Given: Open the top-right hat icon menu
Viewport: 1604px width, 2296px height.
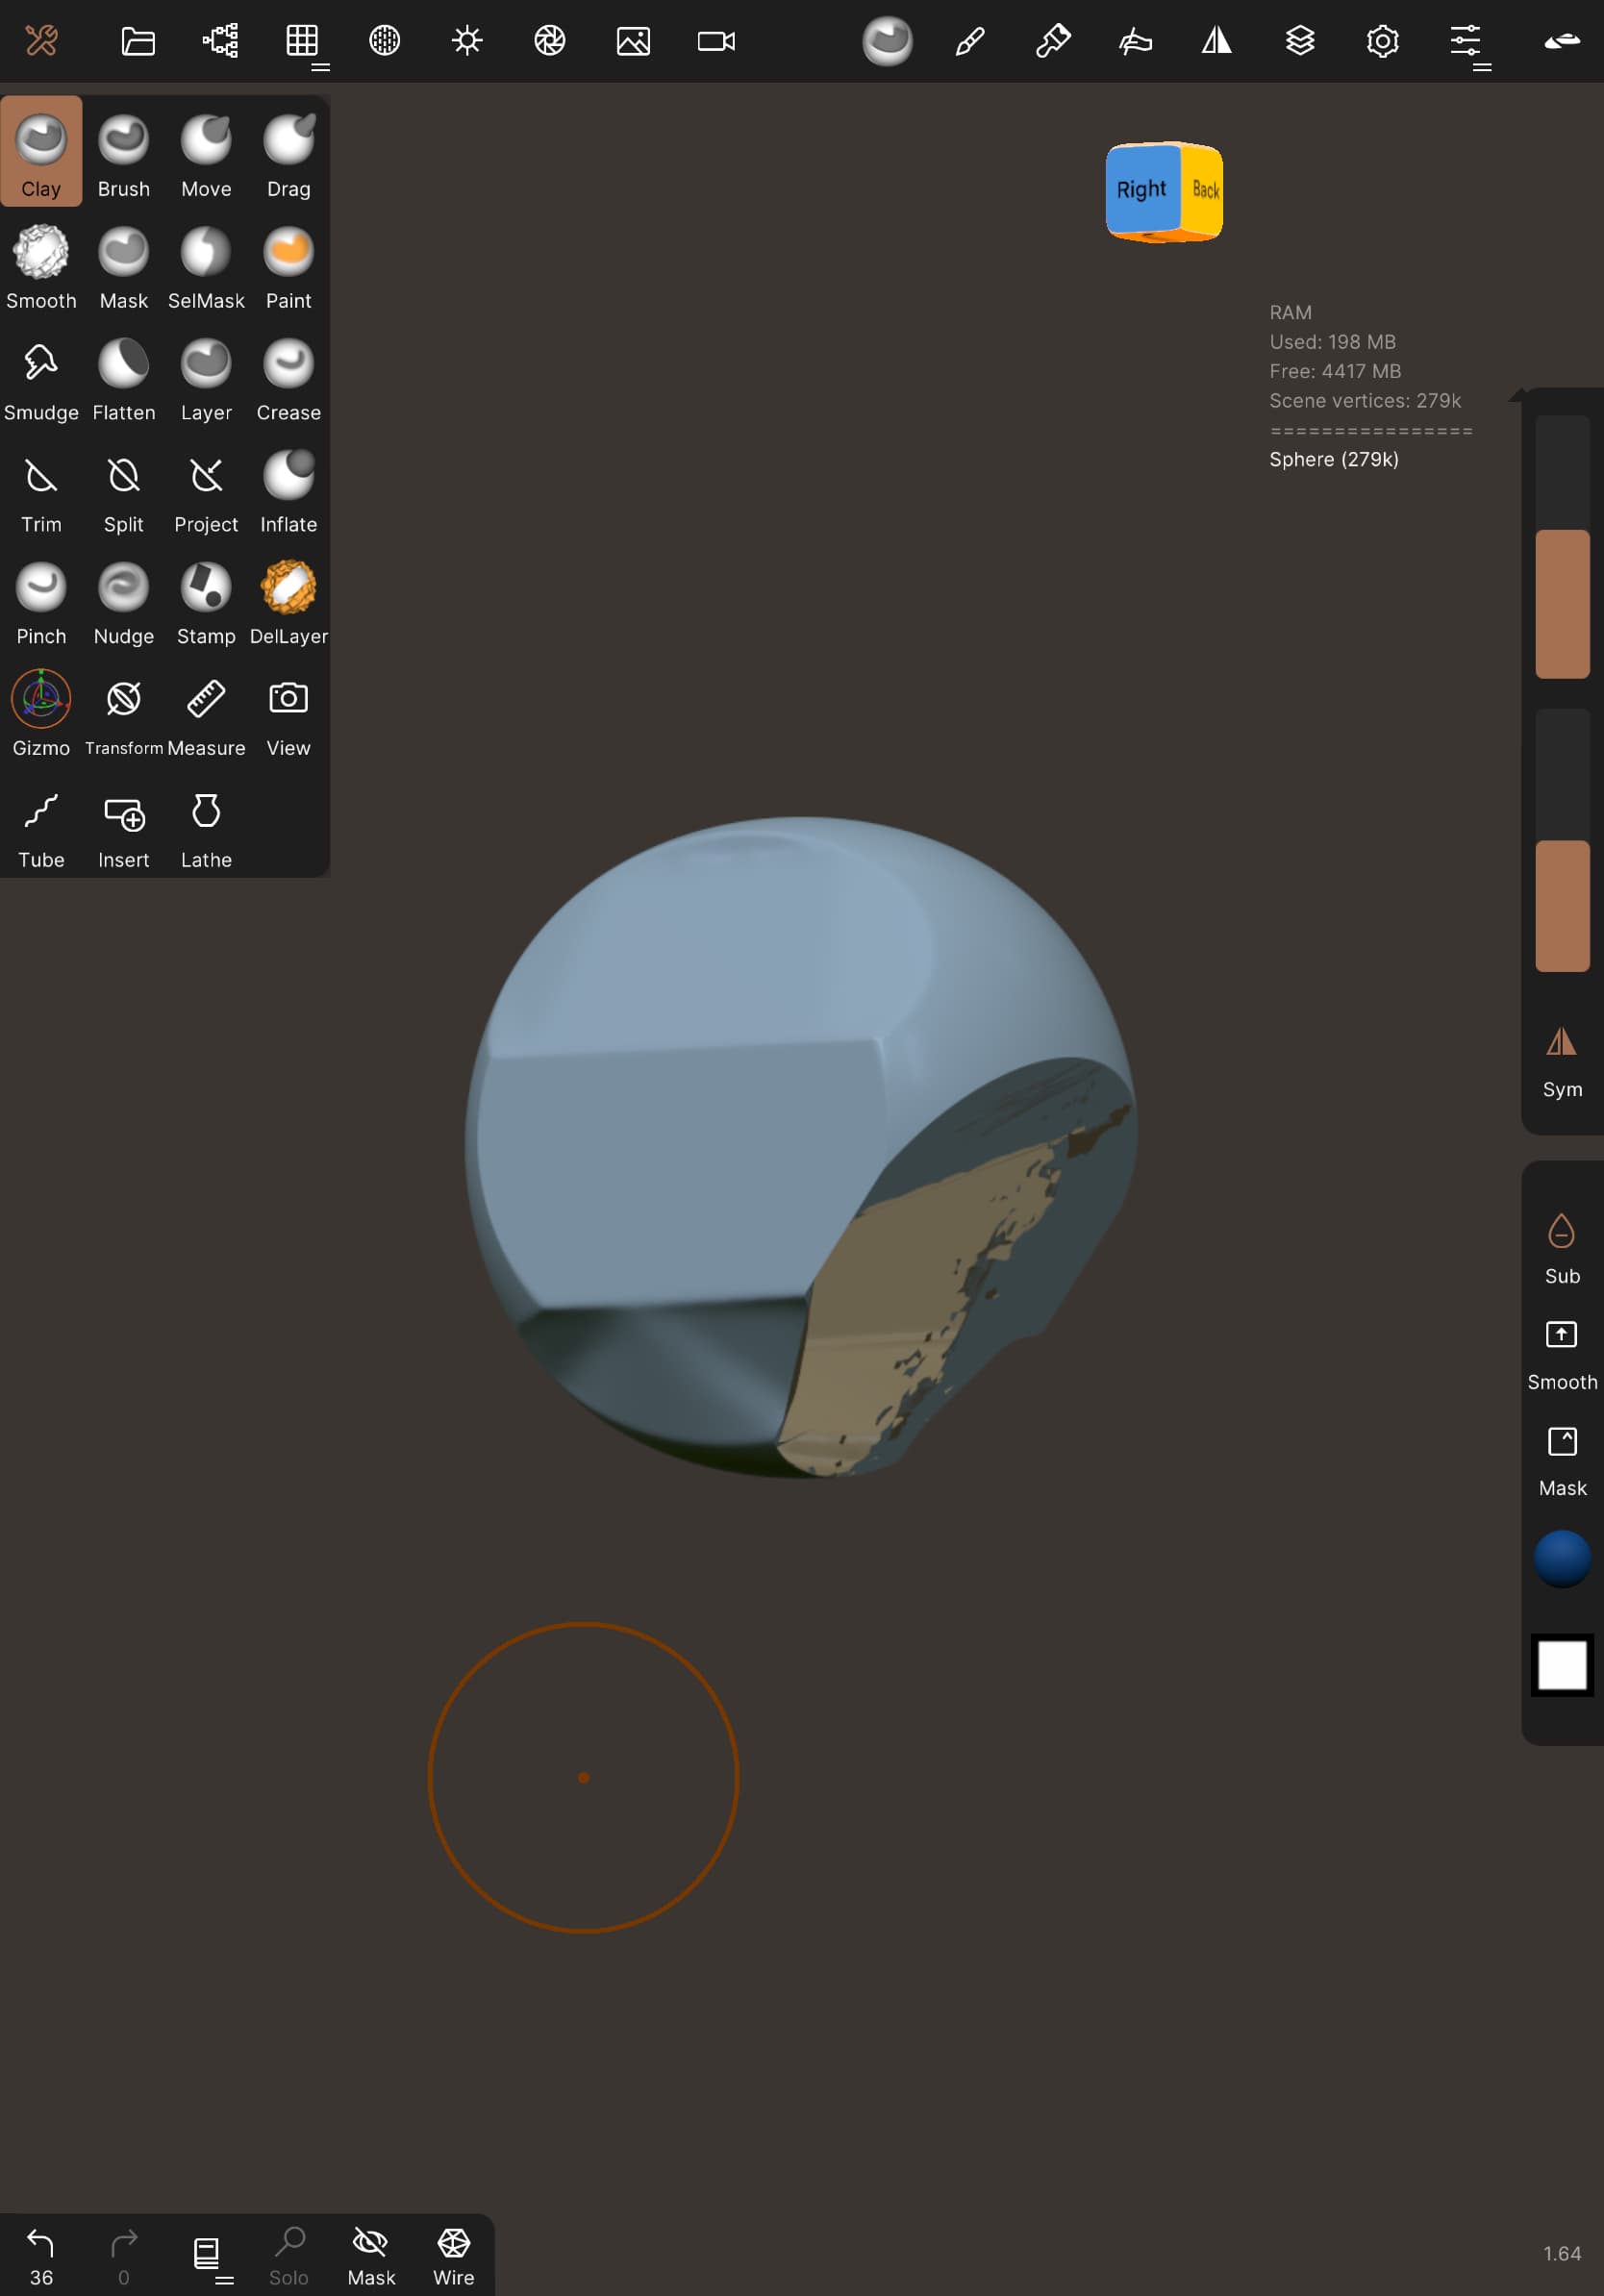Looking at the screenshot, I should (1562, 41).
